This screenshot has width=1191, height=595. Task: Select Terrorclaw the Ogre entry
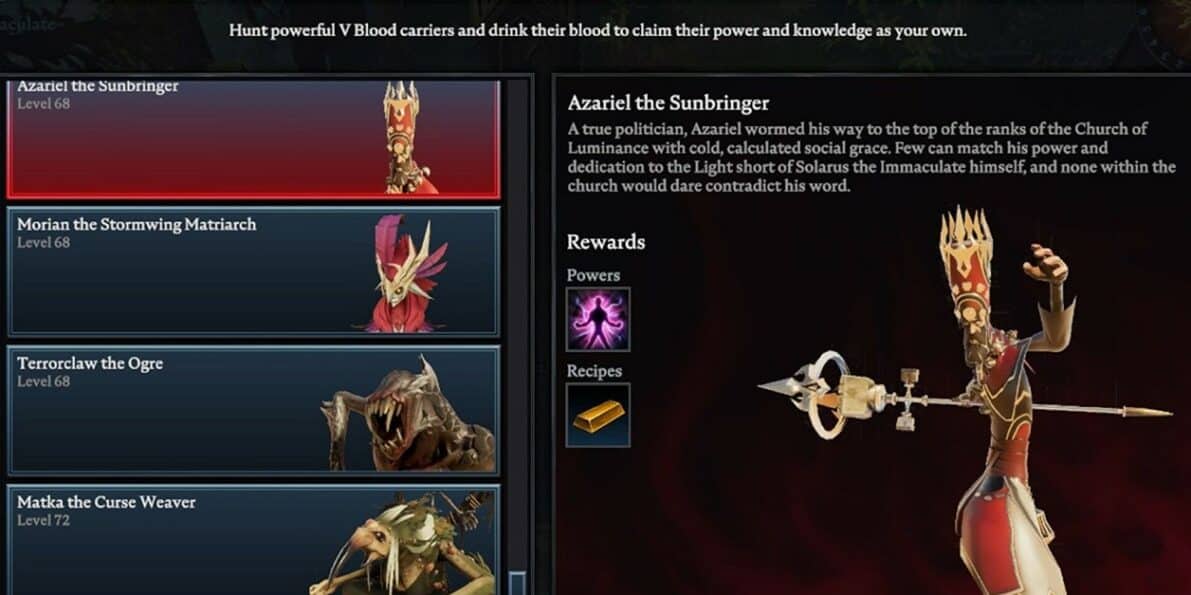[x=254, y=410]
